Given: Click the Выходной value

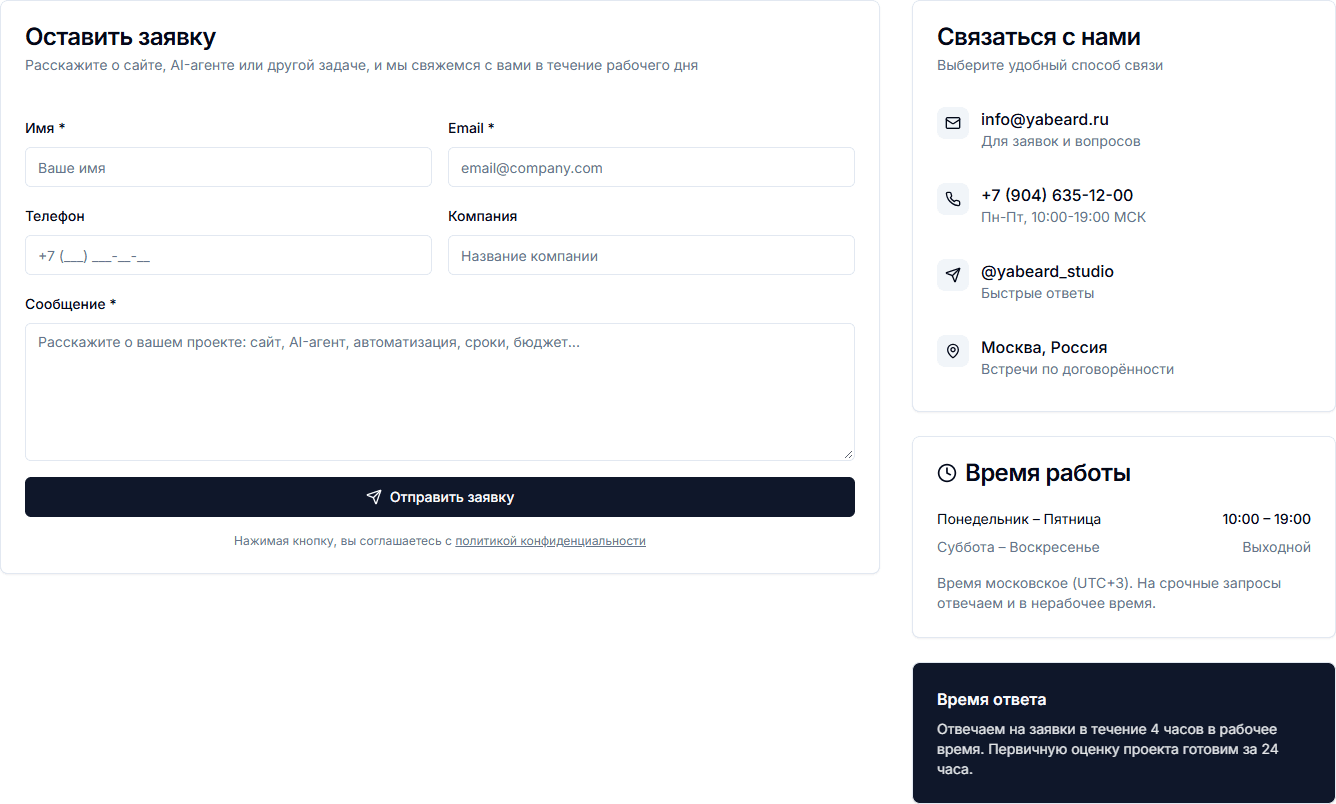Looking at the screenshot, I should (1276, 547).
